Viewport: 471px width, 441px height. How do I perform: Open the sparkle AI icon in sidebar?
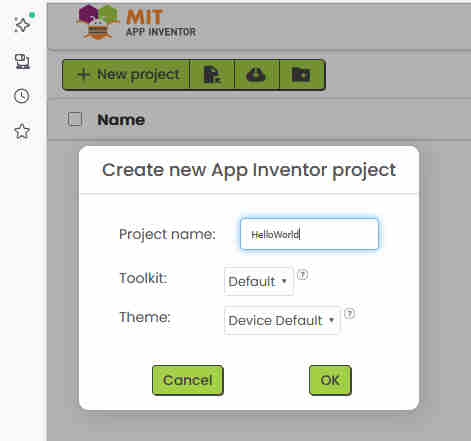click(22, 25)
